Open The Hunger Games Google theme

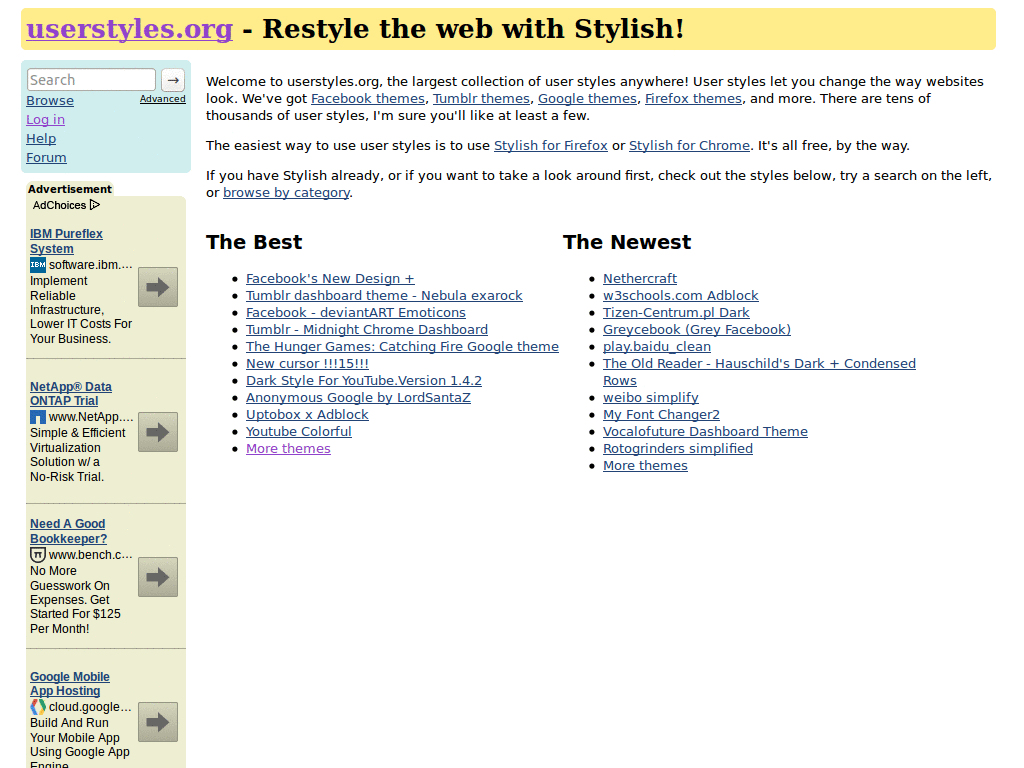402,347
